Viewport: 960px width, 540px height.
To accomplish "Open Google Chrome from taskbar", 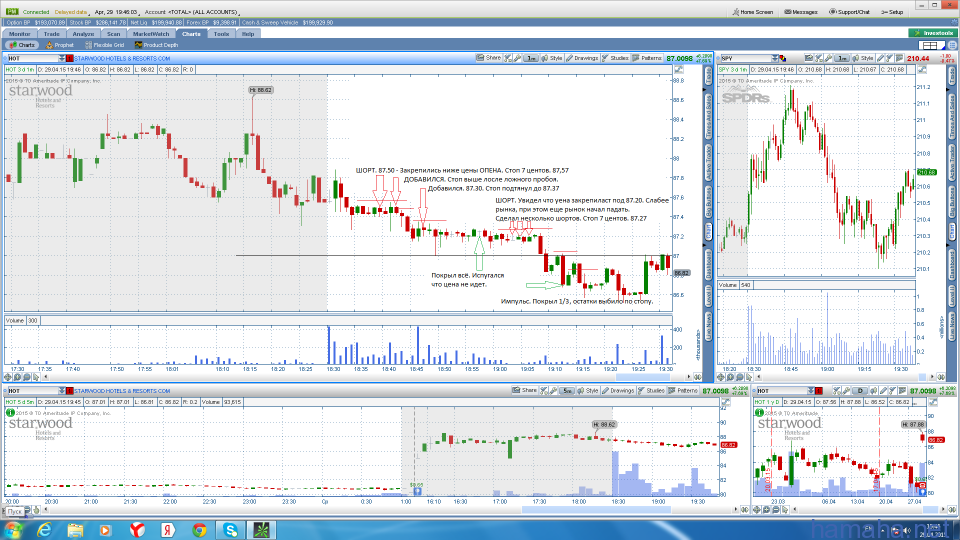I will coord(199,530).
